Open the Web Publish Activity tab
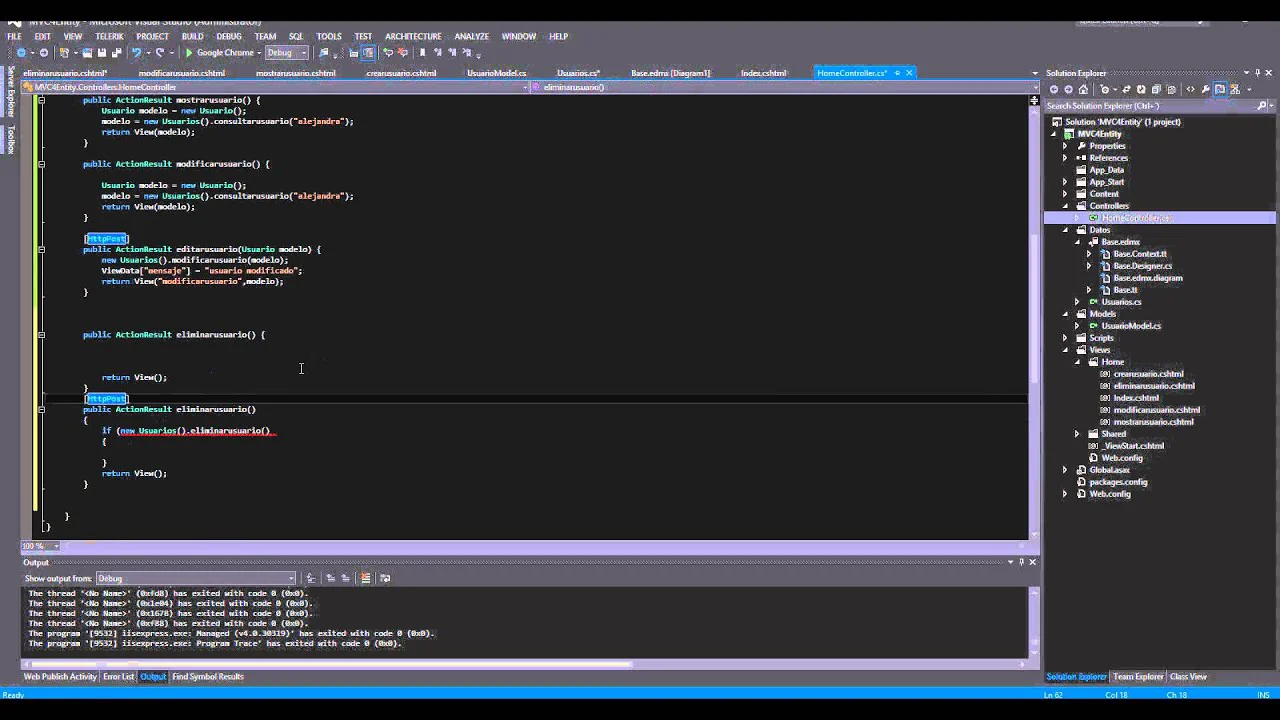This screenshot has height=720, width=1280. click(60, 677)
